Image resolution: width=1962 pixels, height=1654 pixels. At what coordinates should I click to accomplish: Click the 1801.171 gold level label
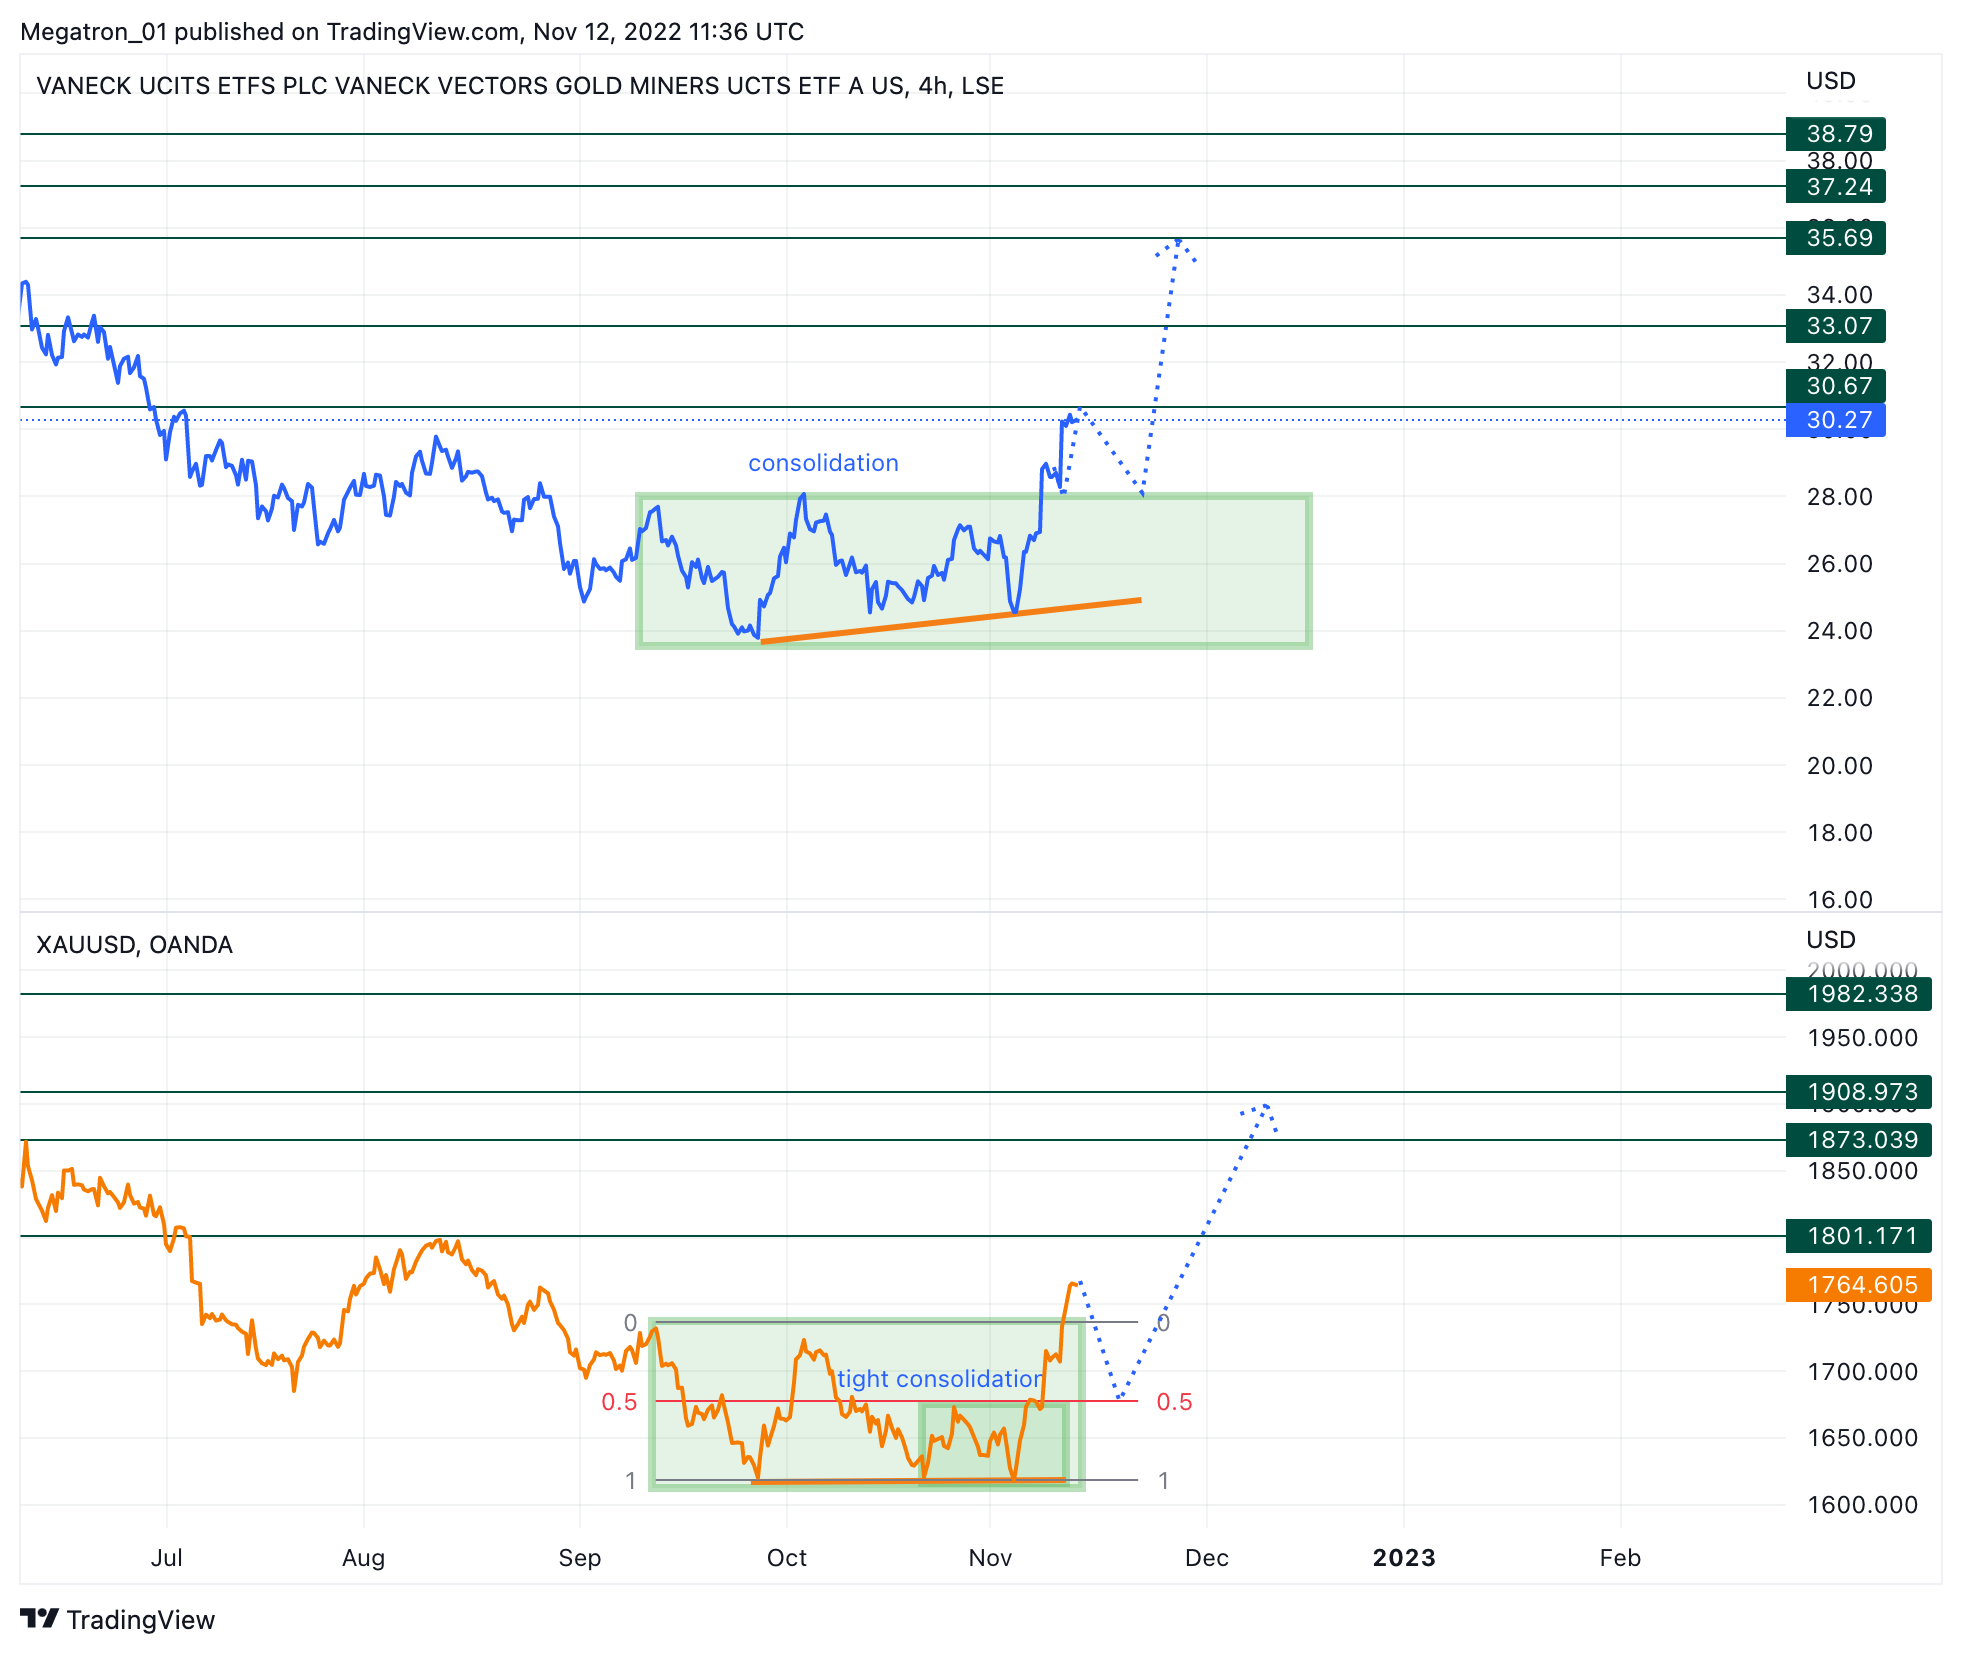pos(1858,1236)
